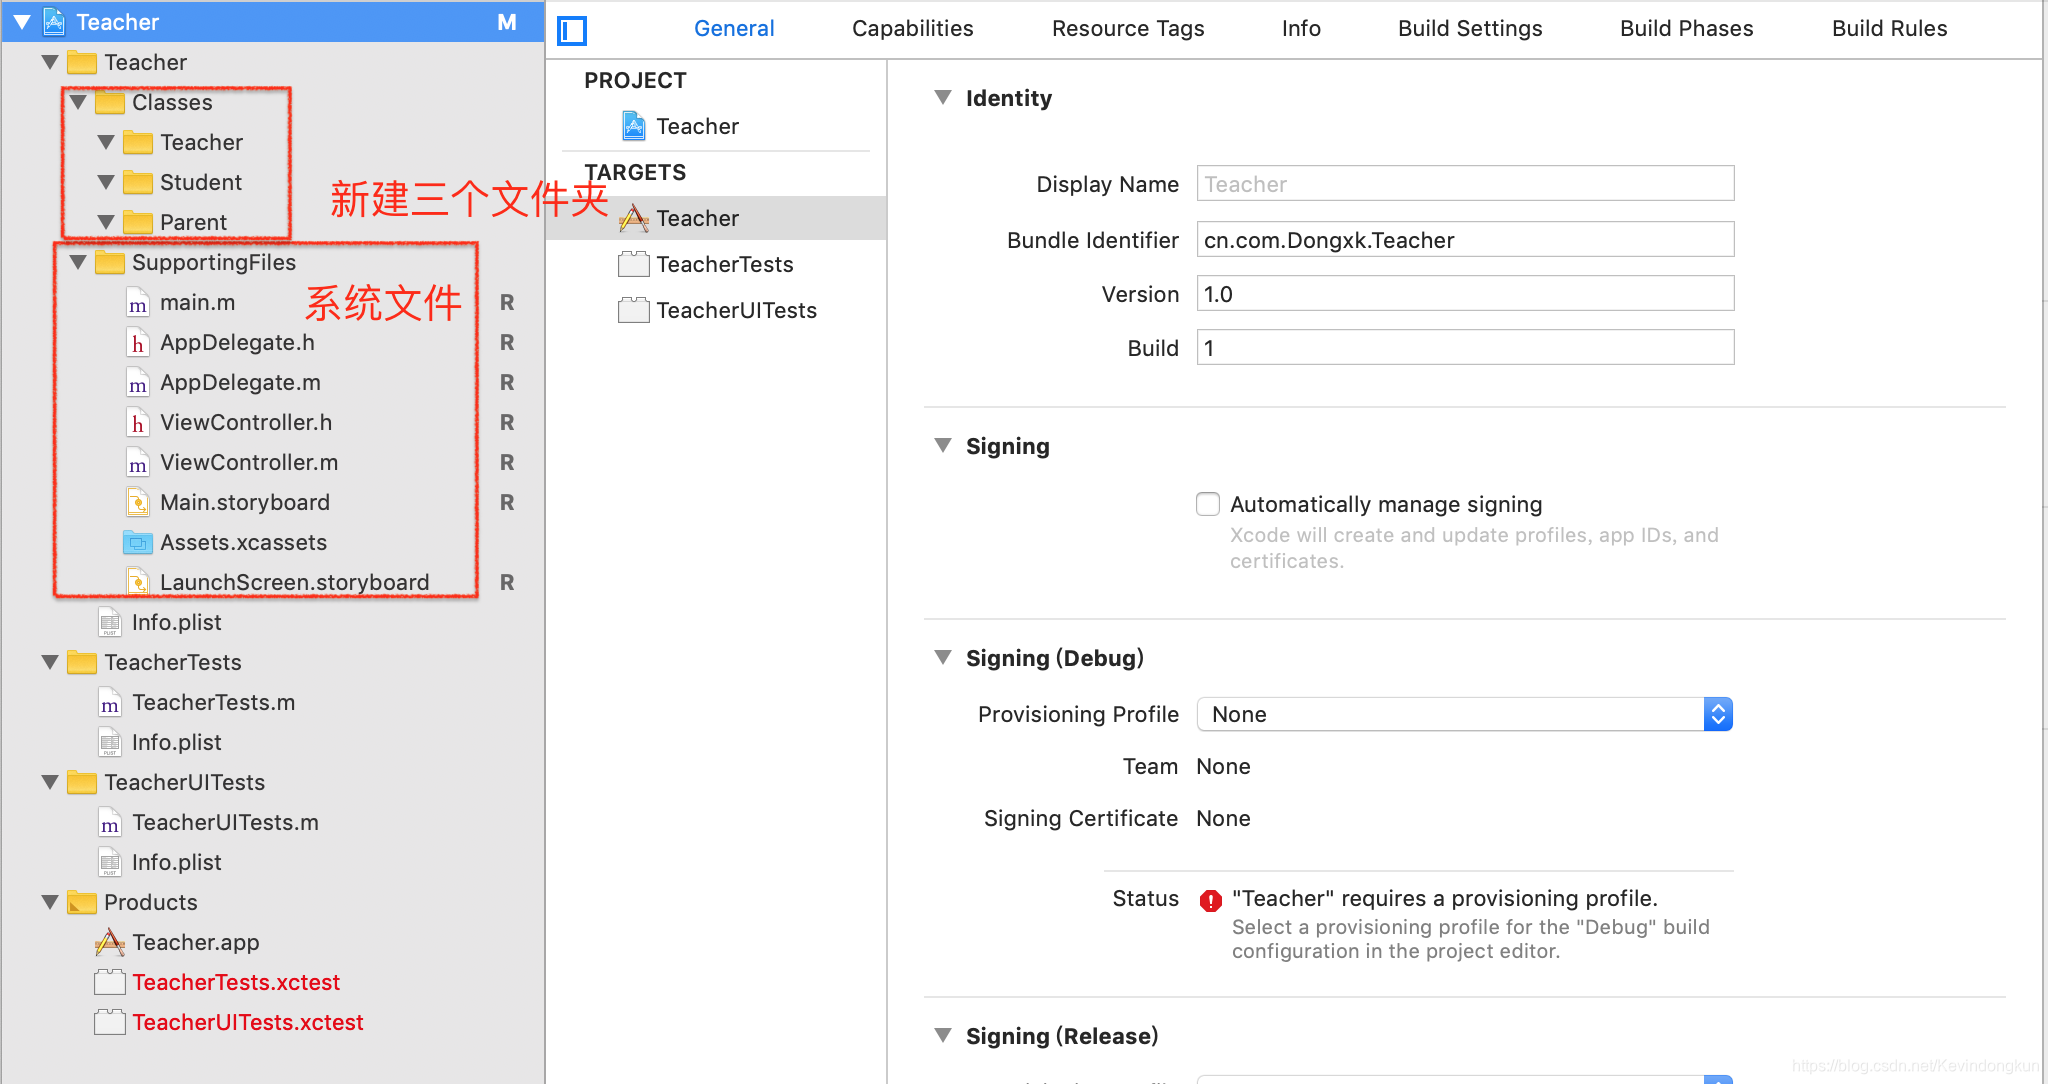2048x1084 pixels.
Task: Click the main.m file icon
Action: tap(138, 303)
